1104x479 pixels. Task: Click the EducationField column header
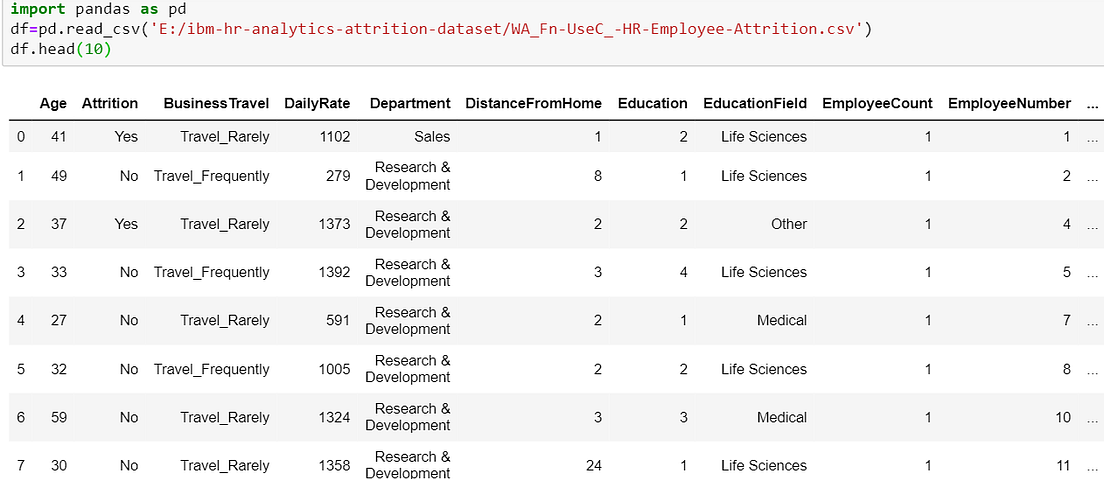pyautogui.click(x=755, y=104)
